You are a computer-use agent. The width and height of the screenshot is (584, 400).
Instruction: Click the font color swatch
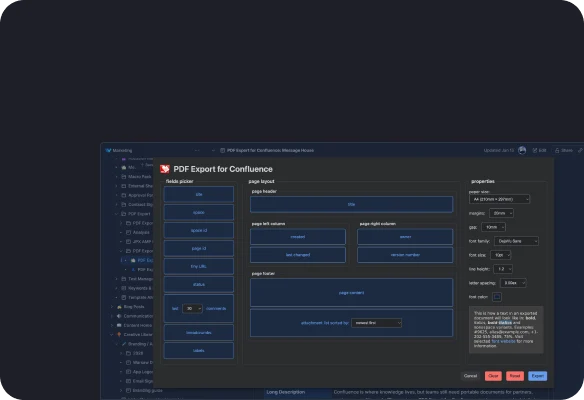[497, 297]
